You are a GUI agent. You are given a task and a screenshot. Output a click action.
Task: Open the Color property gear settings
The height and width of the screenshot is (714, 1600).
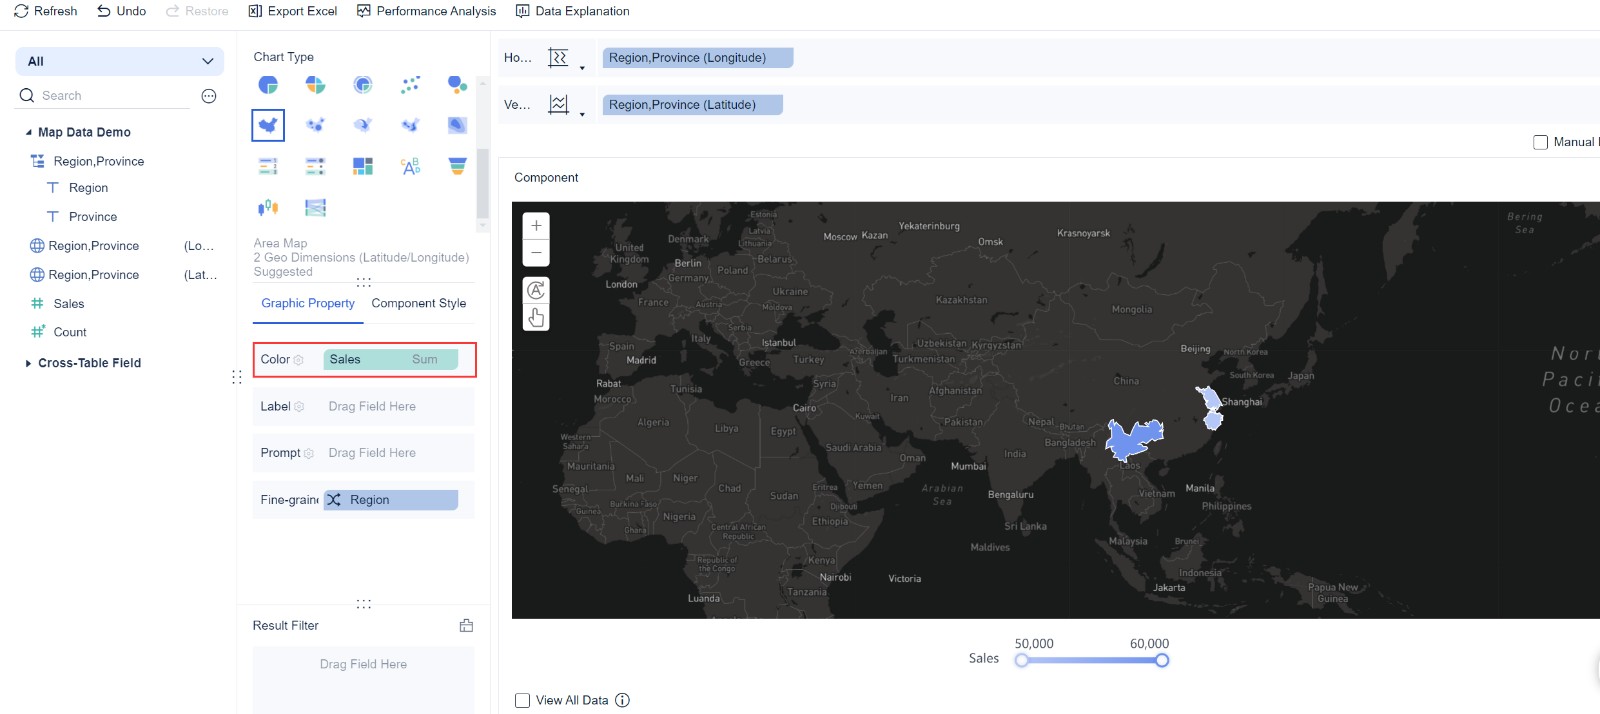[x=298, y=360]
